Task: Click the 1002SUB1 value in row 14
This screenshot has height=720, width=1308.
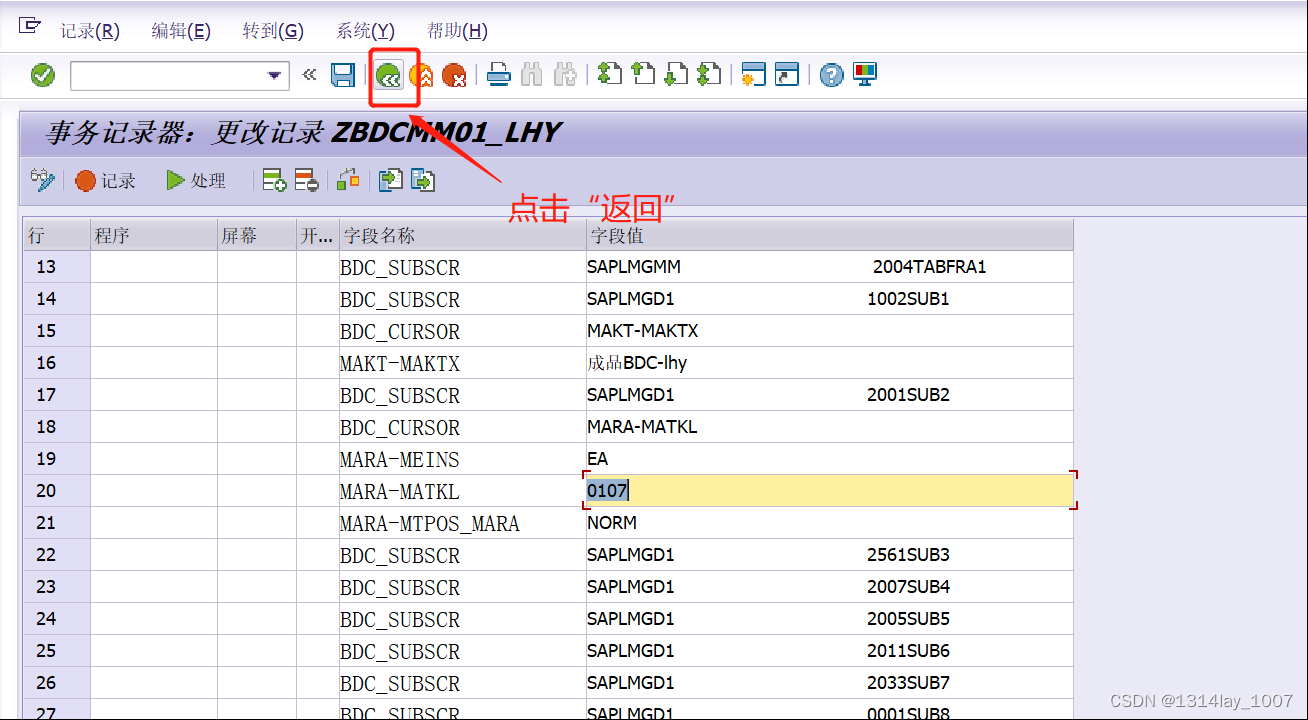Action: 908,299
